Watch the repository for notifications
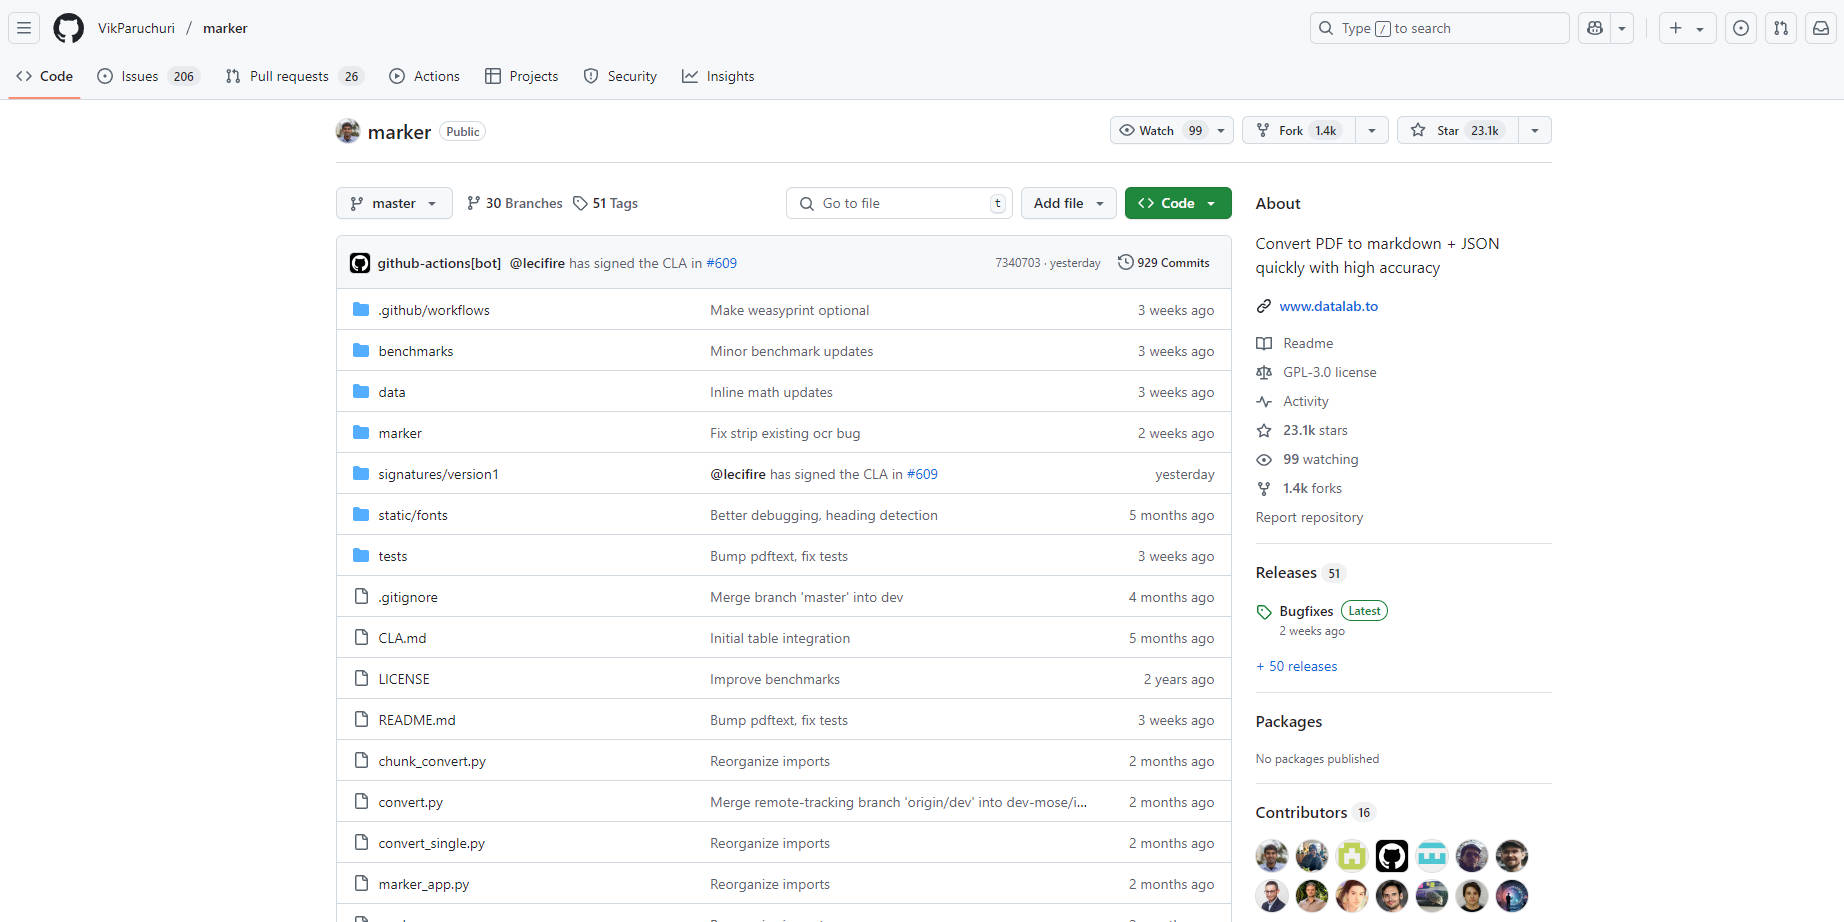1844x922 pixels. click(x=1160, y=131)
